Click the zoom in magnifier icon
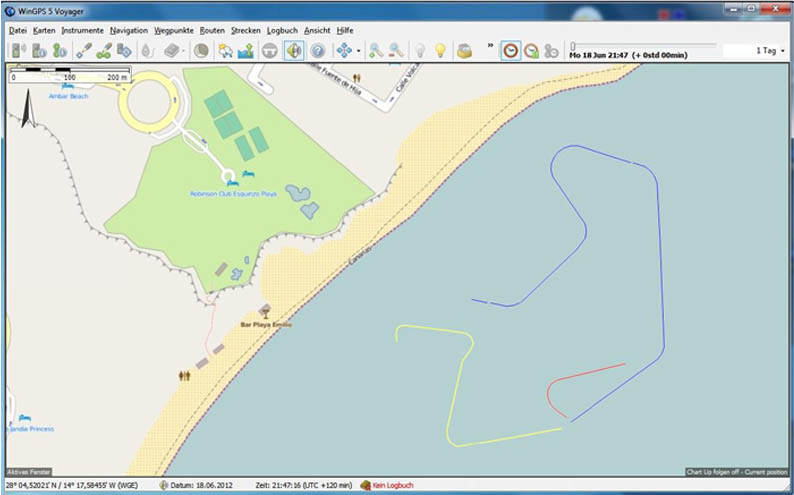794x495 pixels. pyautogui.click(x=376, y=51)
